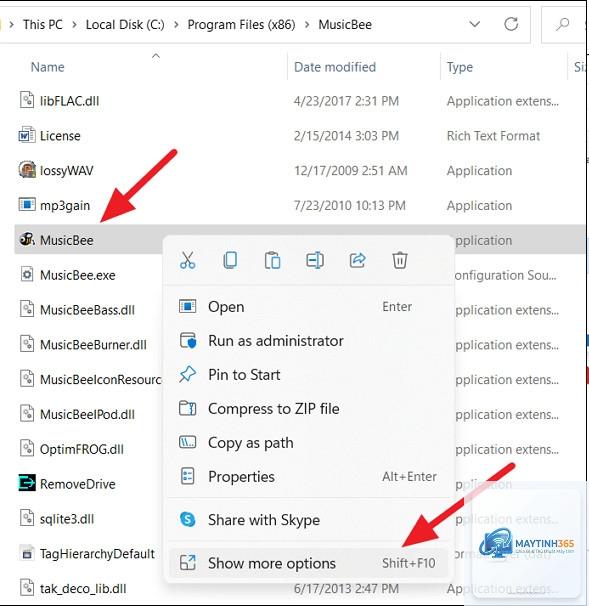The height and width of the screenshot is (606, 589).
Task: Select the License rich text file
Action: [x=60, y=136]
